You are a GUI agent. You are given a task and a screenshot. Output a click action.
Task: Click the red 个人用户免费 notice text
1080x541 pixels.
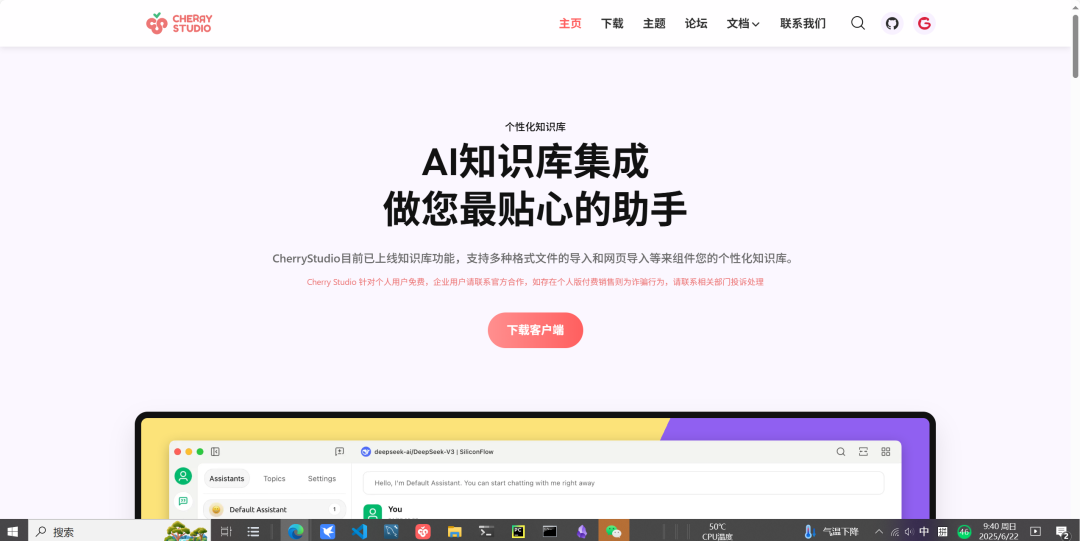(535, 282)
